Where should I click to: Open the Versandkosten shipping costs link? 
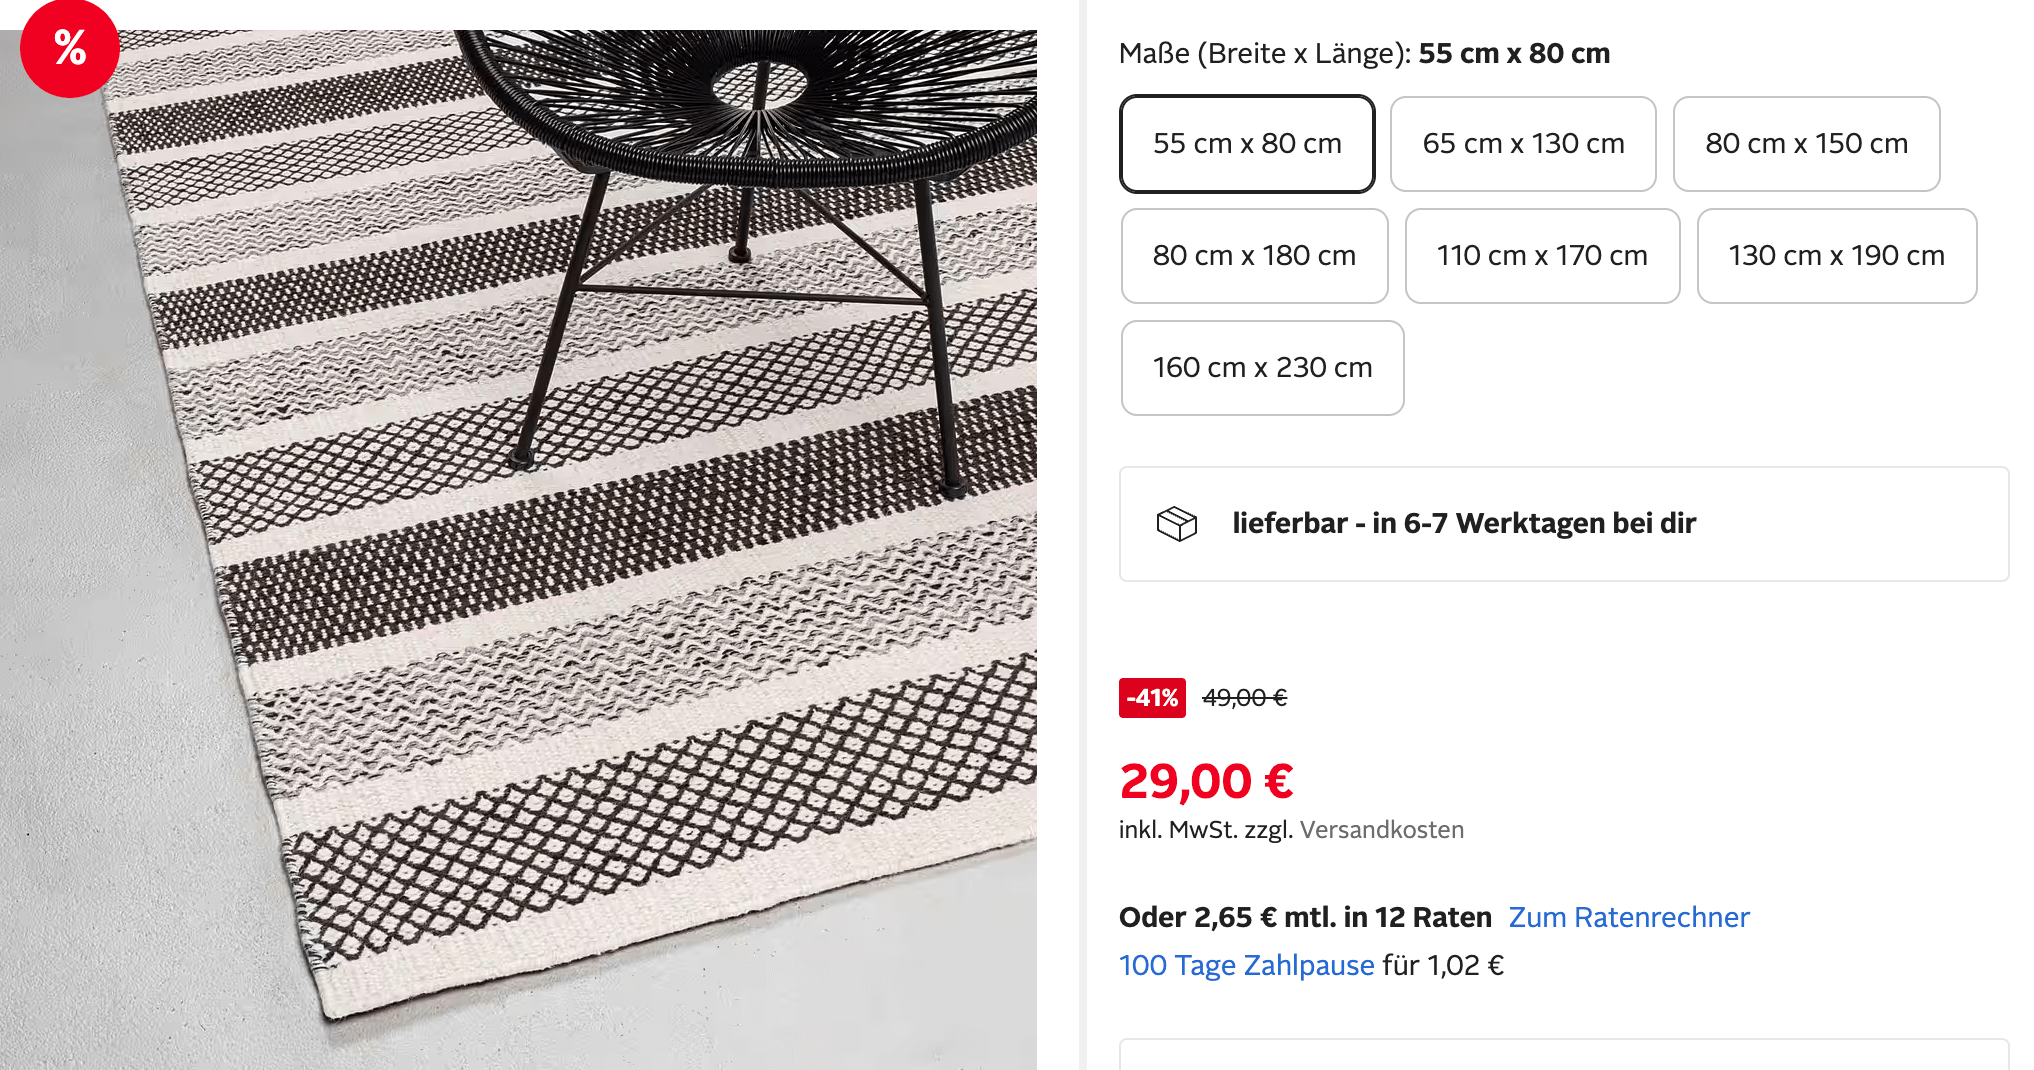1382,830
